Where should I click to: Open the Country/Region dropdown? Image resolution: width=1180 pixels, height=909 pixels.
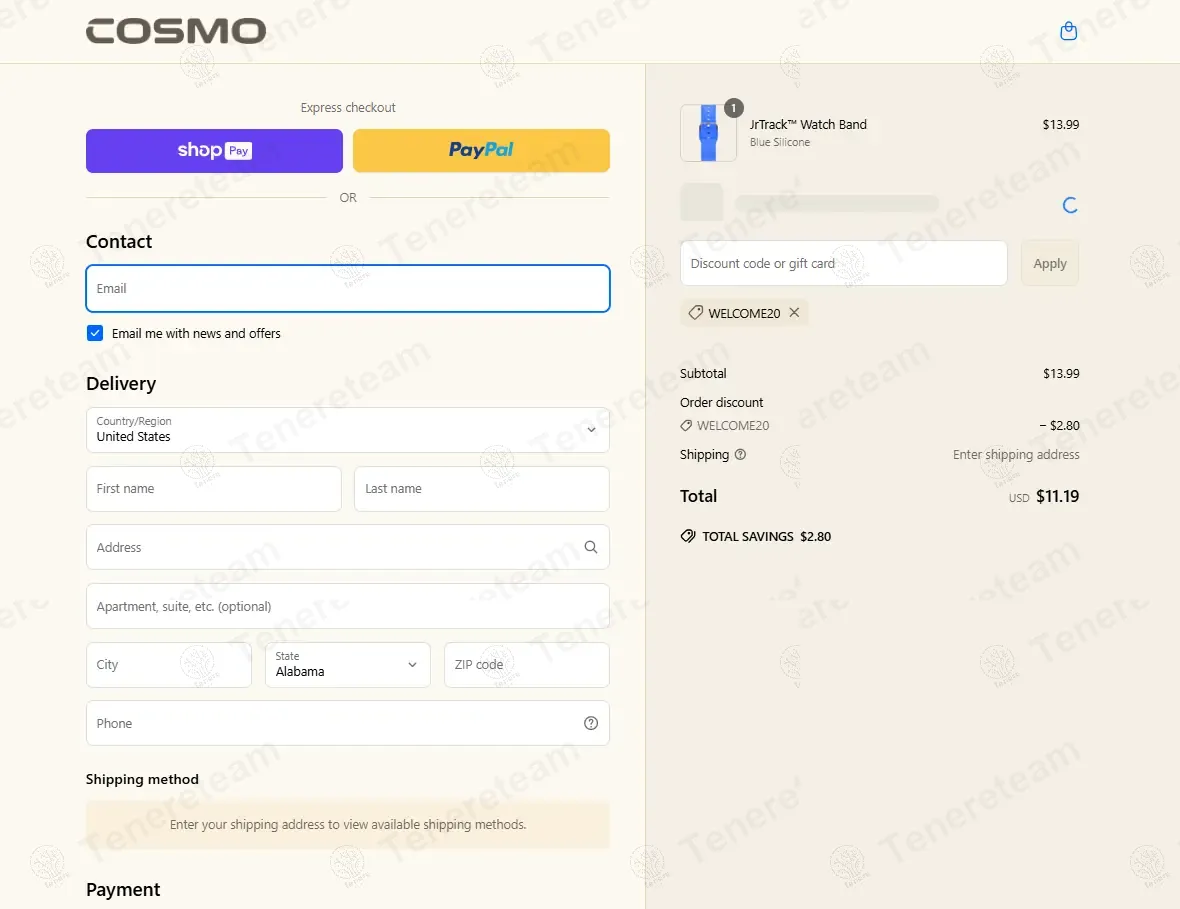point(347,430)
